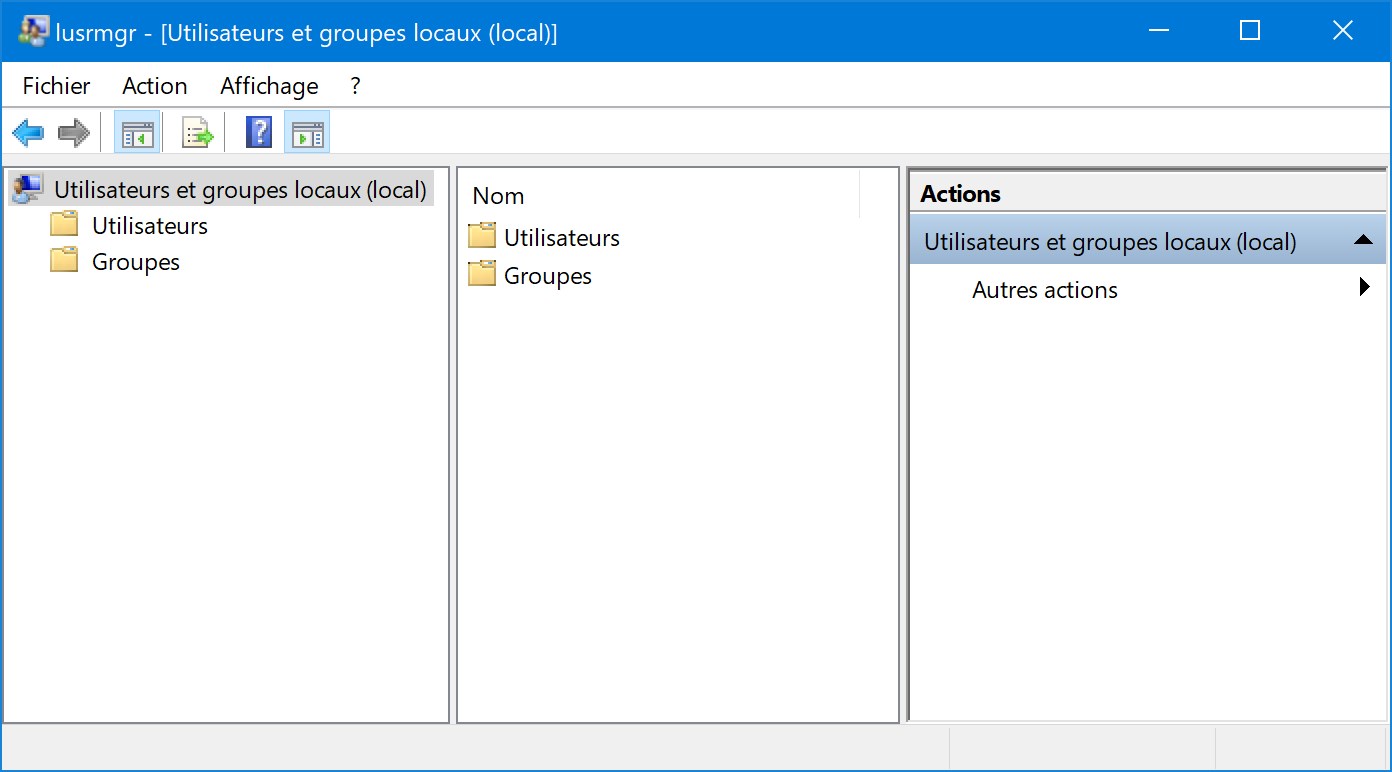Open Help via the question mark icon
1392x772 pixels.
coord(259,132)
